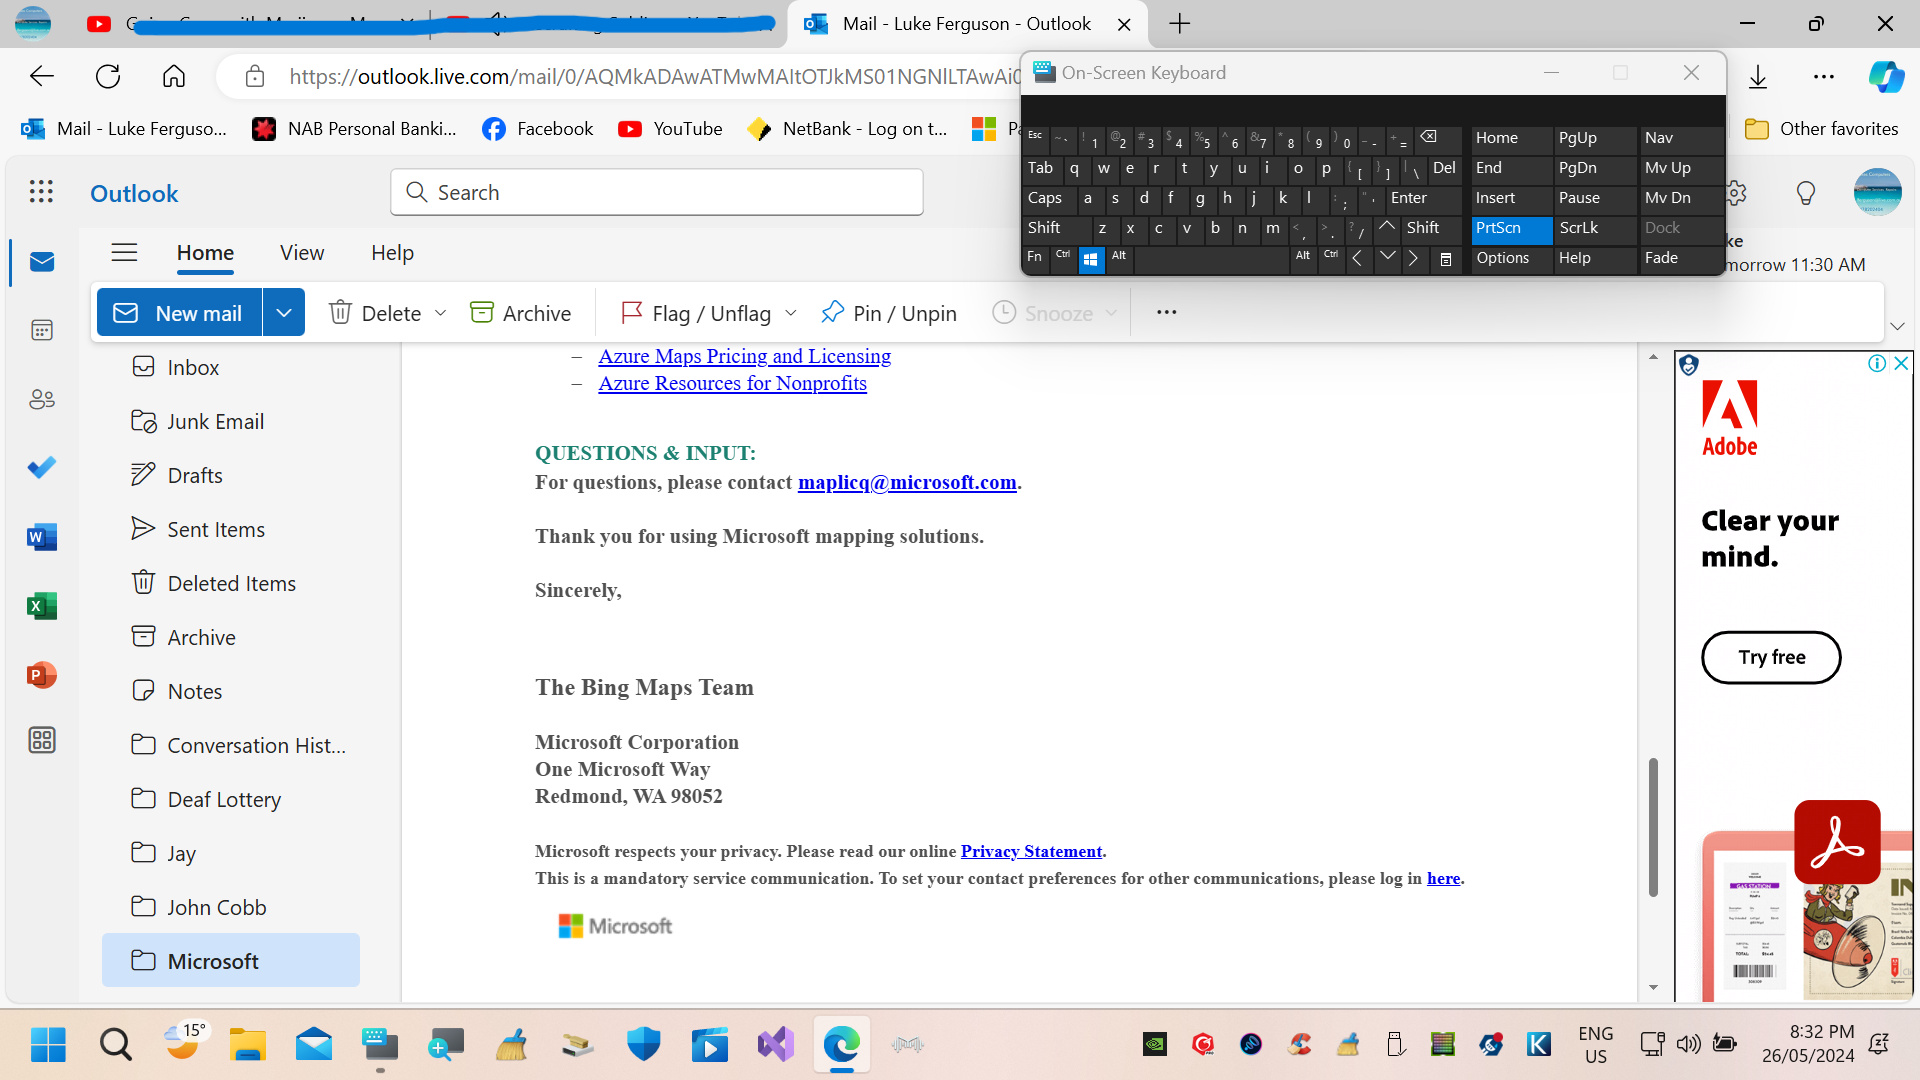Click Try free in the Adobe ad

pos(1771,657)
